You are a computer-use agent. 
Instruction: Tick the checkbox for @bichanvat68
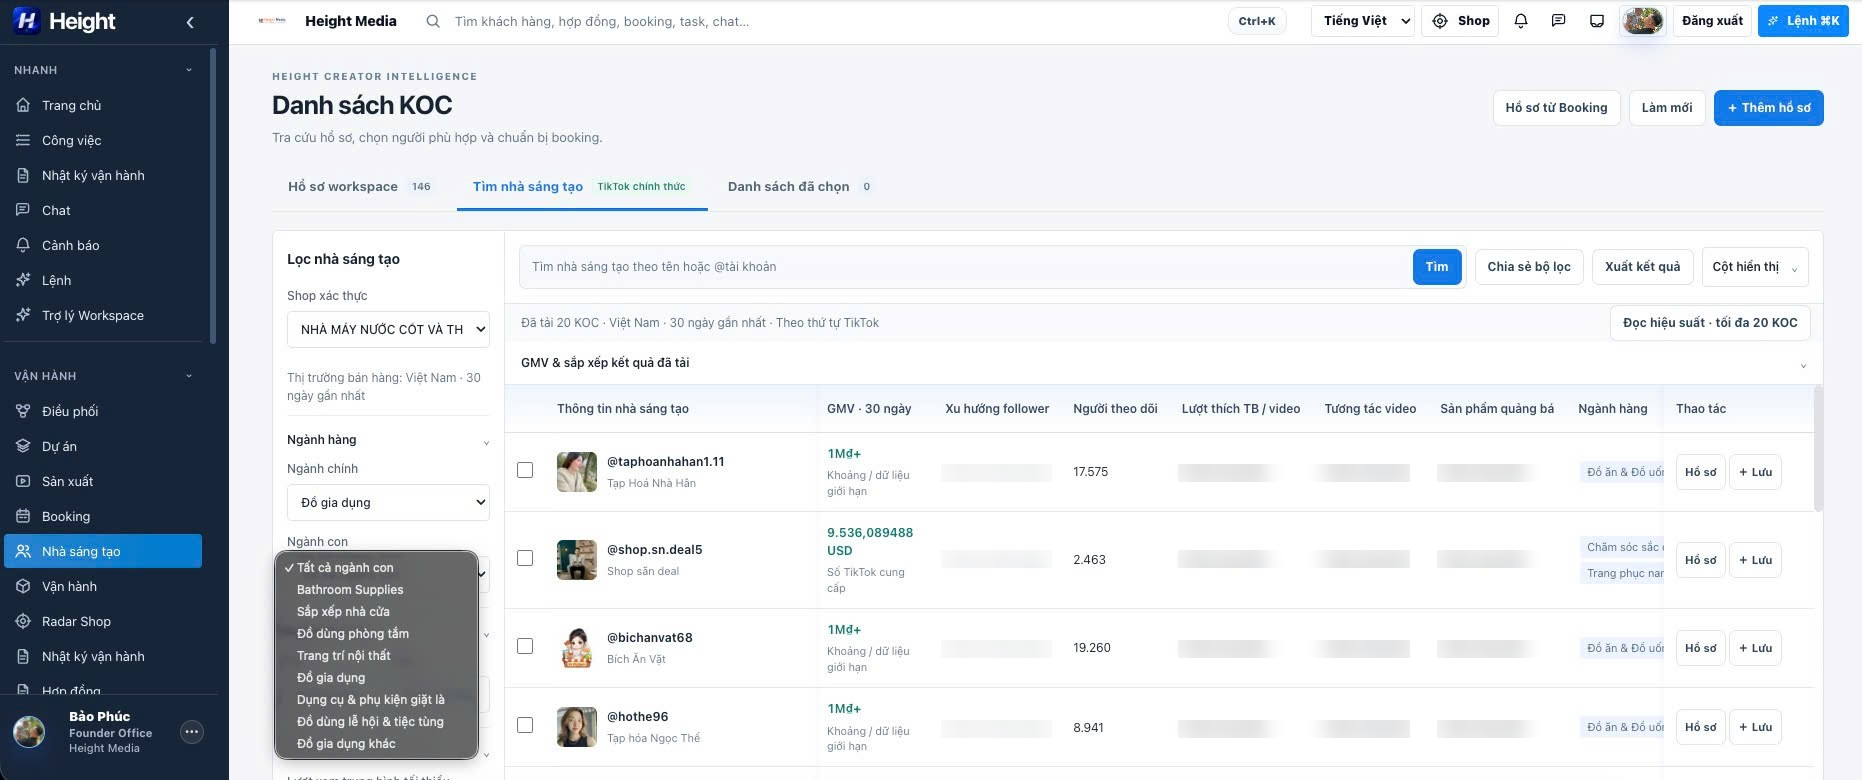pos(525,646)
